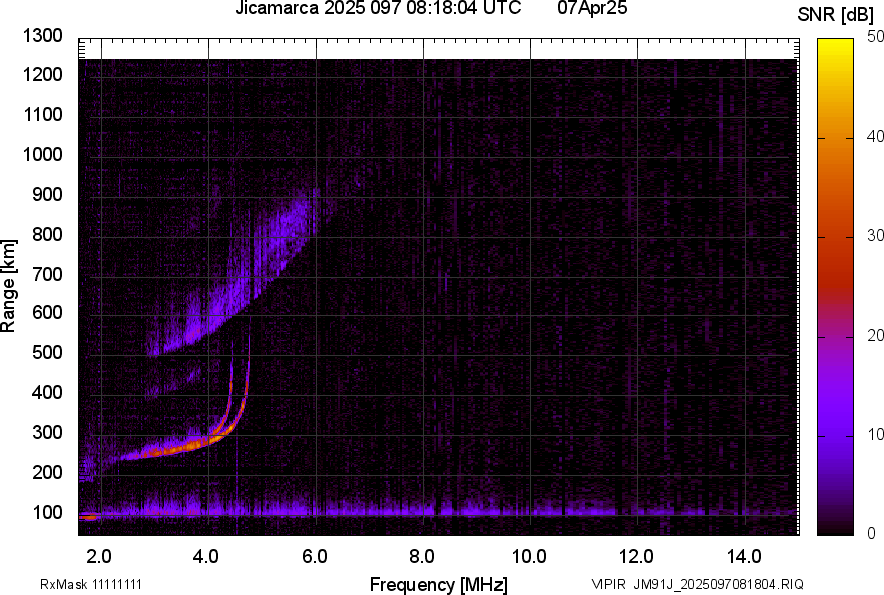Click the frequency tick label '8.0'

click(x=422, y=556)
